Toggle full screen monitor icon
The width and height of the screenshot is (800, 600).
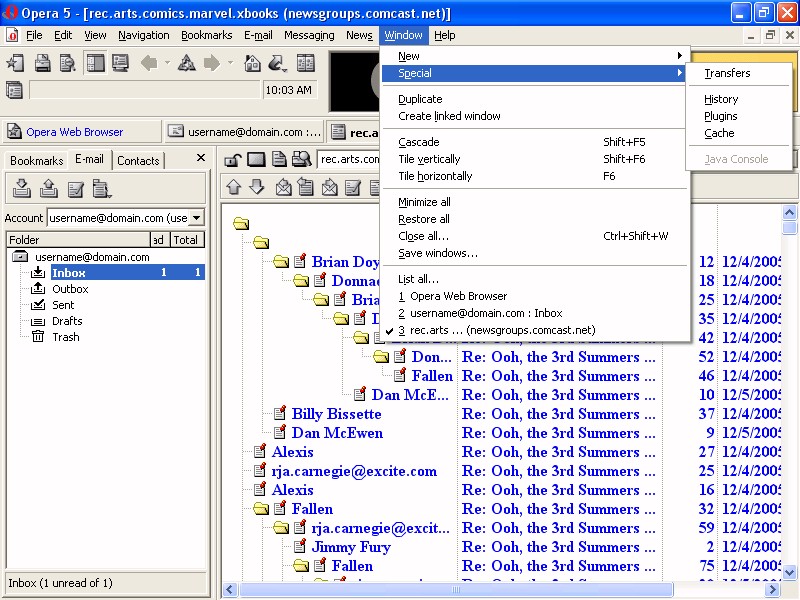coord(120,63)
